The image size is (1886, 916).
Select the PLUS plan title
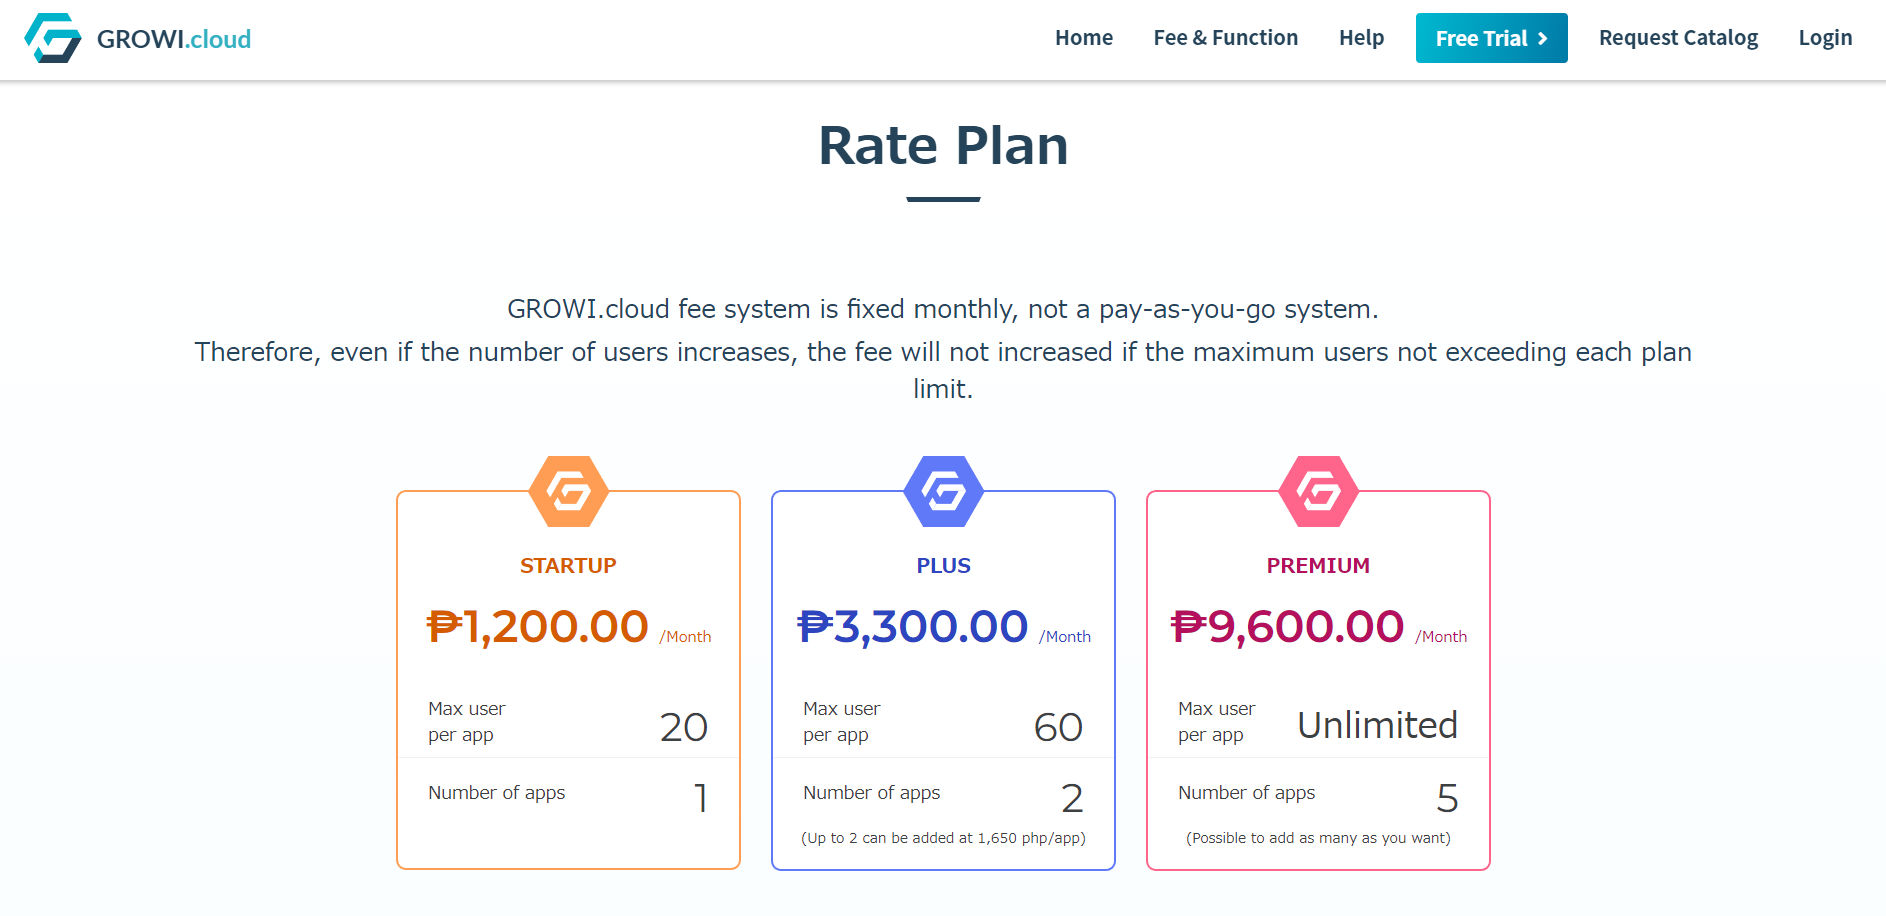tap(943, 566)
